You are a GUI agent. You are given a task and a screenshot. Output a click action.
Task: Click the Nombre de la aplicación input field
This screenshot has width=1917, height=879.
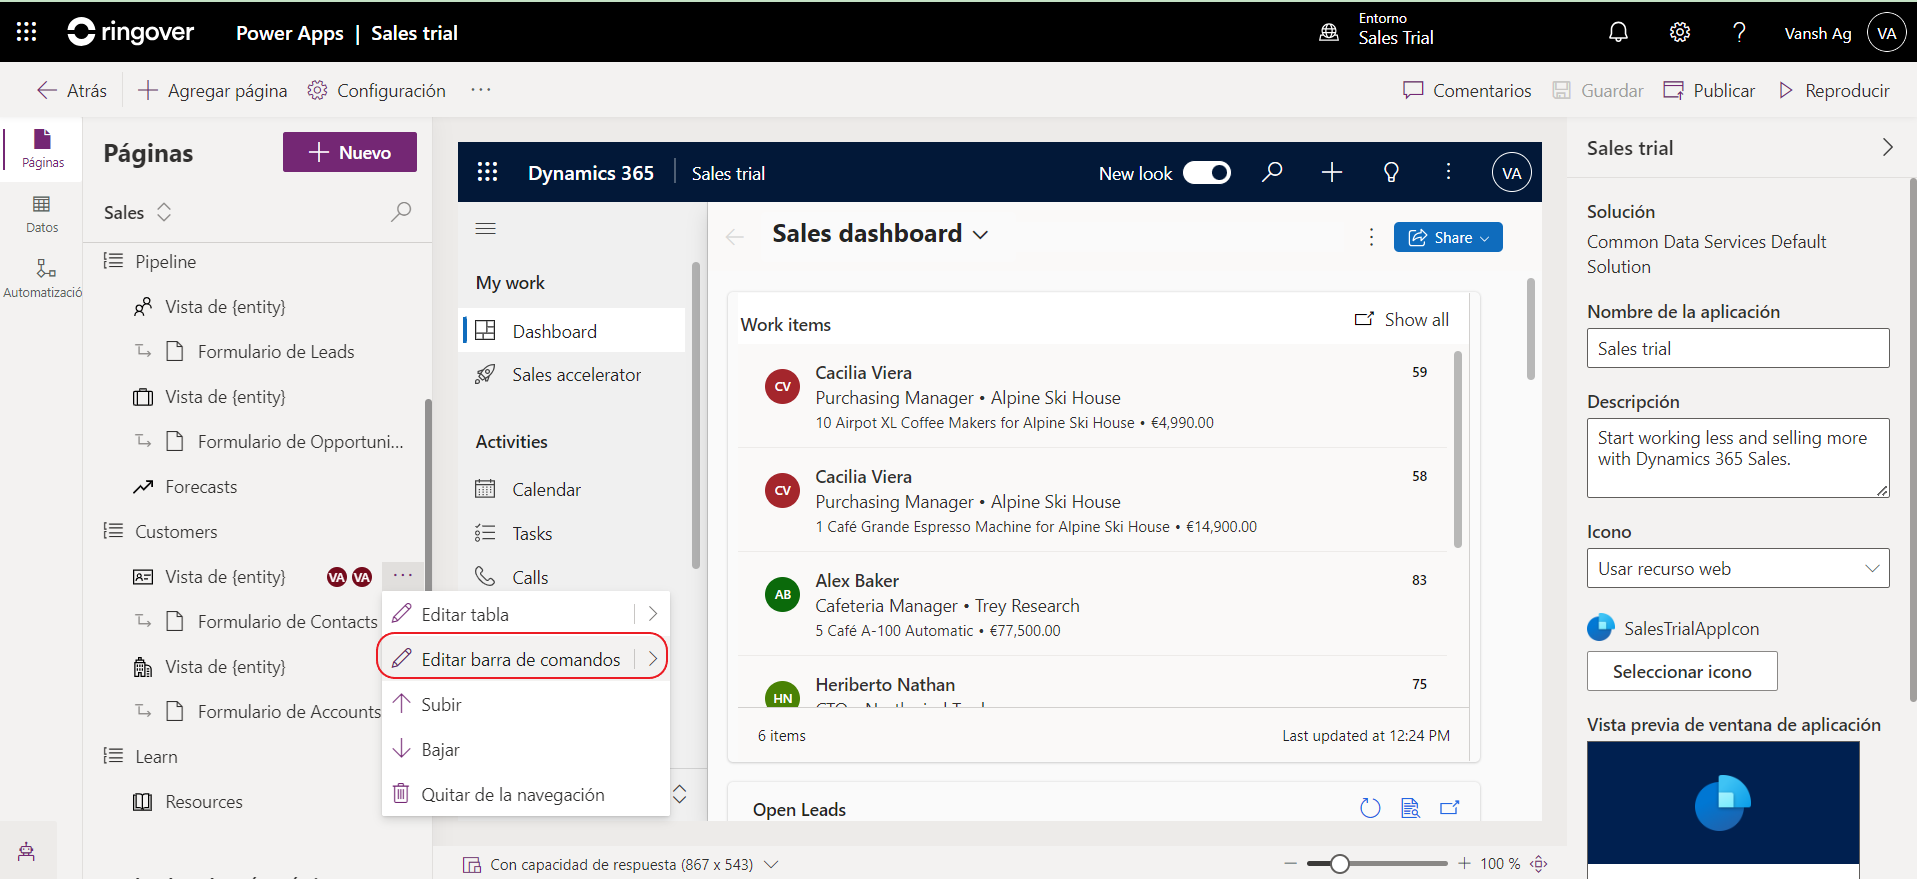(1738, 348)
